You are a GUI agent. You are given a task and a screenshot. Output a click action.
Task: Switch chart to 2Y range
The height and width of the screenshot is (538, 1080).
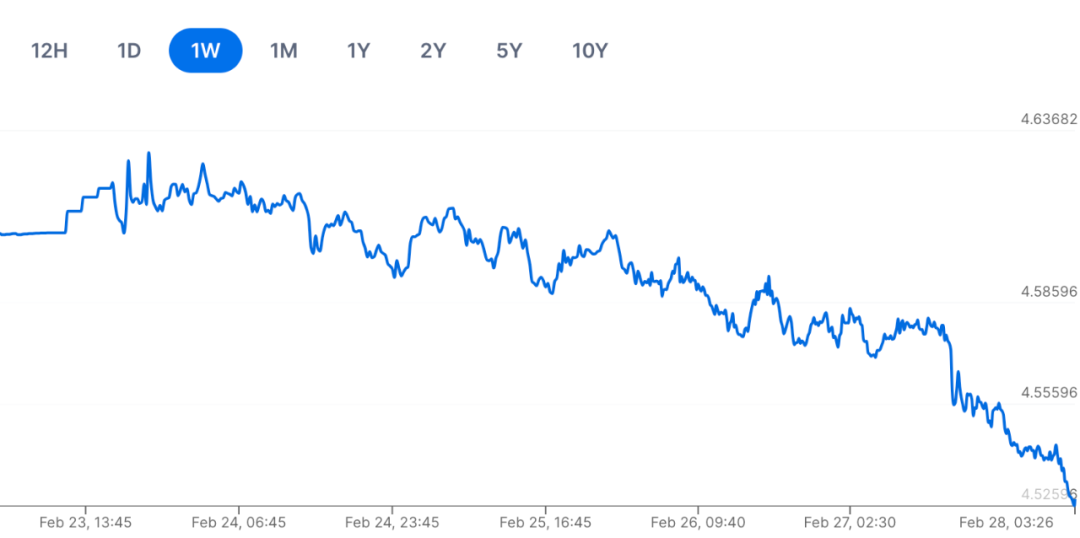tap(433, 51)
